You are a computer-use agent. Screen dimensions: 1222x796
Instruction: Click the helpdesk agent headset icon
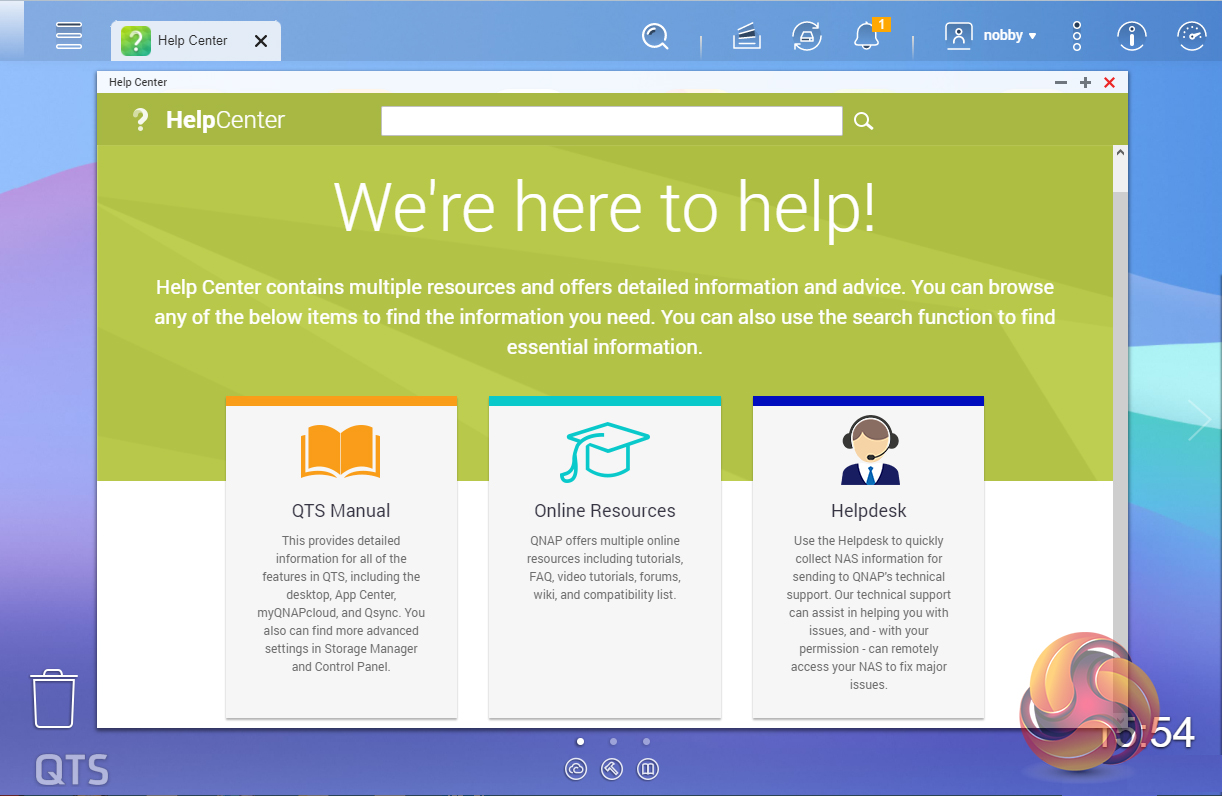click(x=868, y=451)
